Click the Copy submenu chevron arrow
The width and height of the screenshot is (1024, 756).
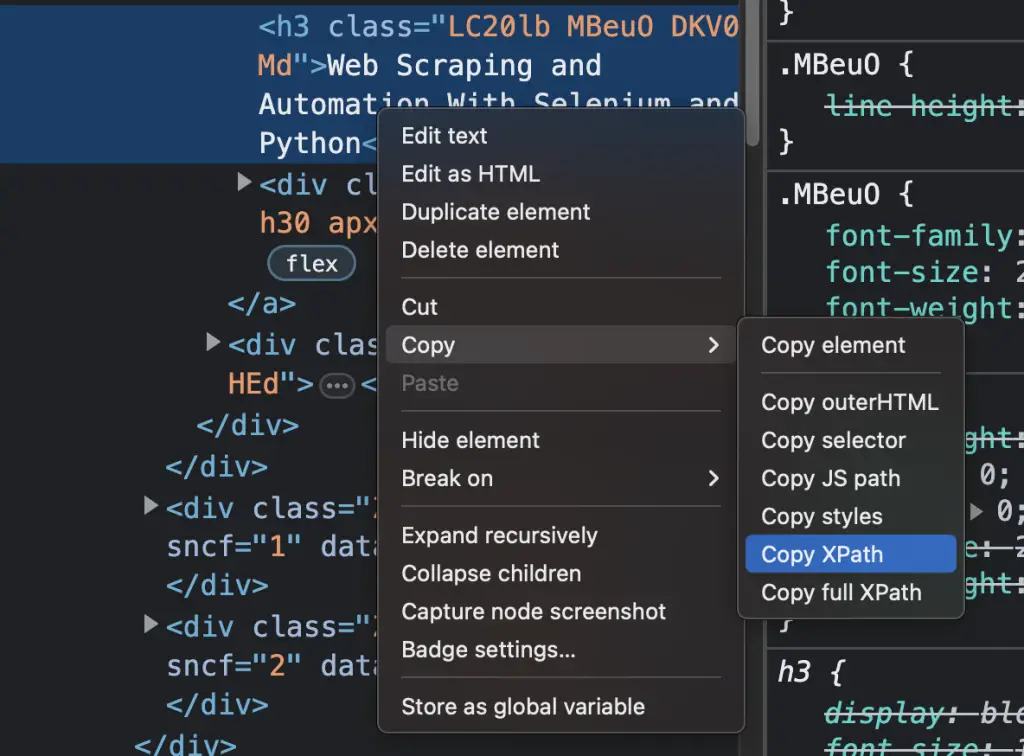pyautogui.click(x=714, y=345)
